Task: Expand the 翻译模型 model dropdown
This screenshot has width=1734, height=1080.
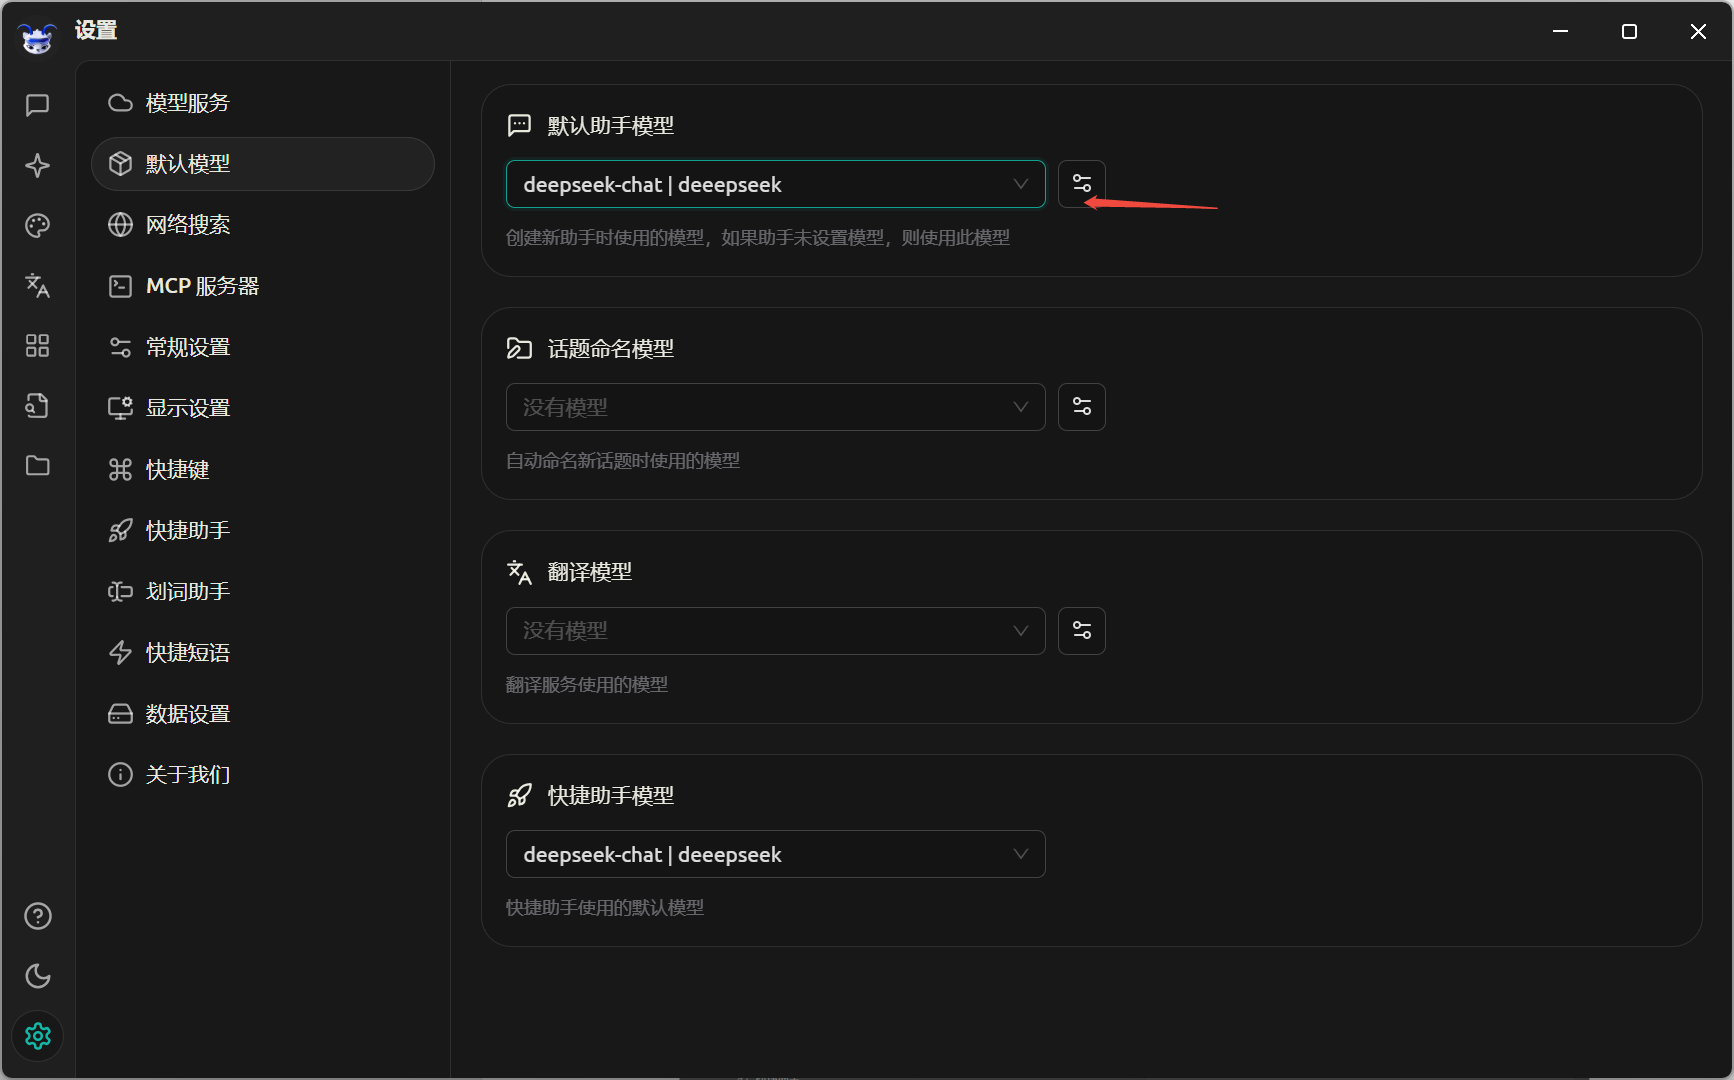Action: point(776,631)
